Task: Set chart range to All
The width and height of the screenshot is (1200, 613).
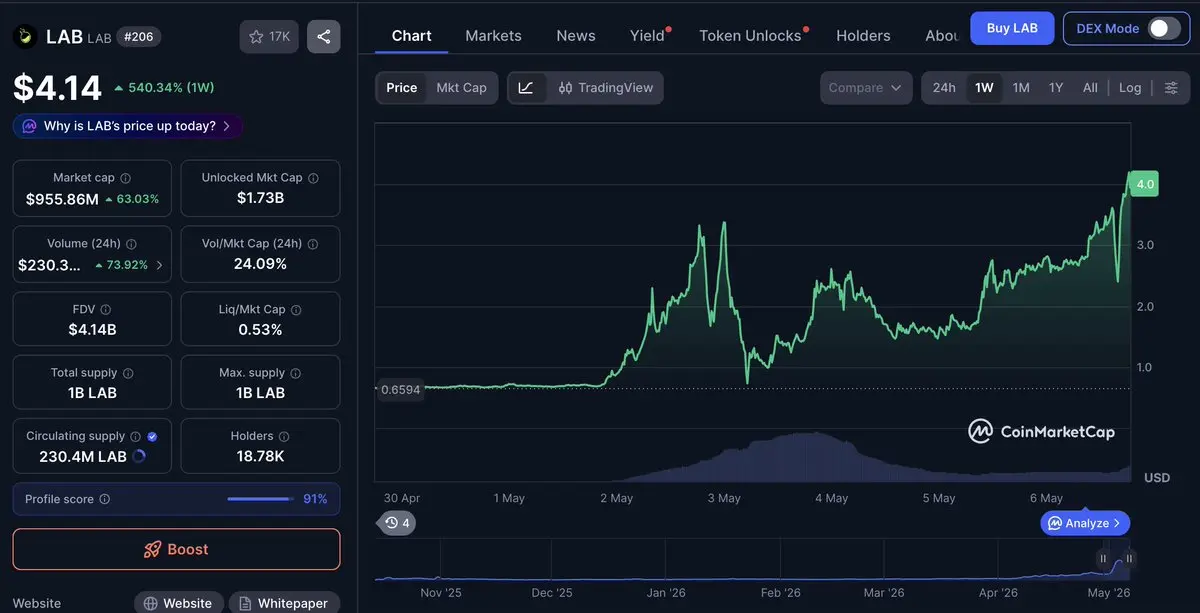Action: coord(1090,88)
